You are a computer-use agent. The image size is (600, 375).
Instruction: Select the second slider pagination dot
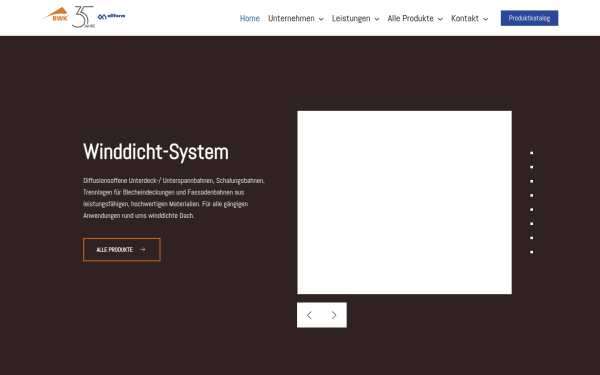click(x=532, y=167)
